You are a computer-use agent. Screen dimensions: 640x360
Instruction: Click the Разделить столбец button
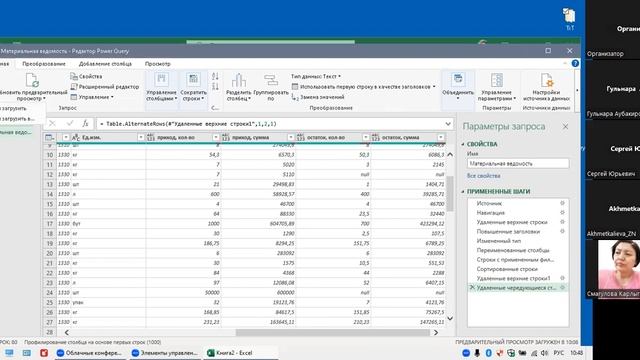(x=238, y=87)
